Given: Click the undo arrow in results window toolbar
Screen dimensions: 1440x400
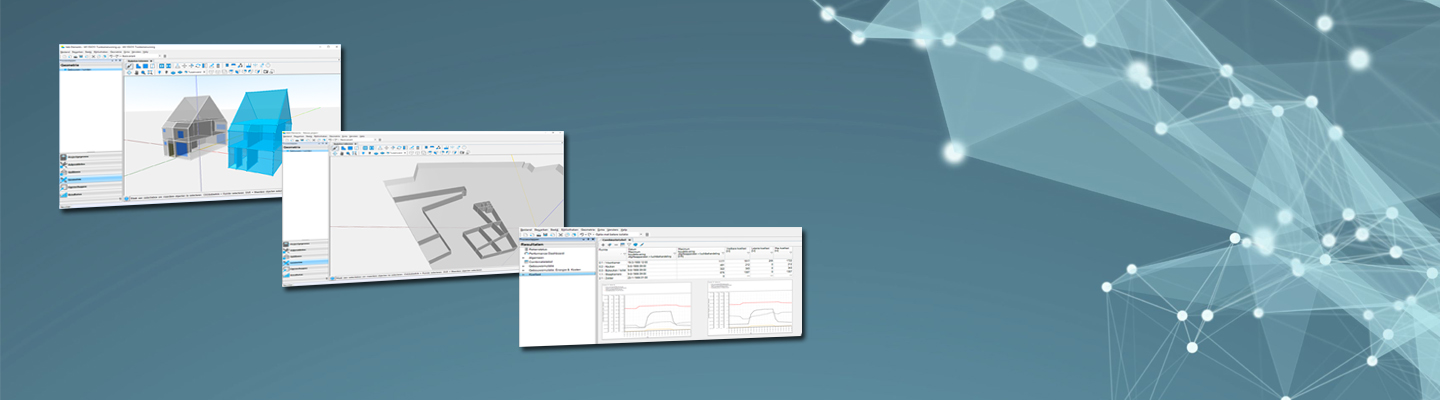Looking at the screenshot, I should click(582, 235).
